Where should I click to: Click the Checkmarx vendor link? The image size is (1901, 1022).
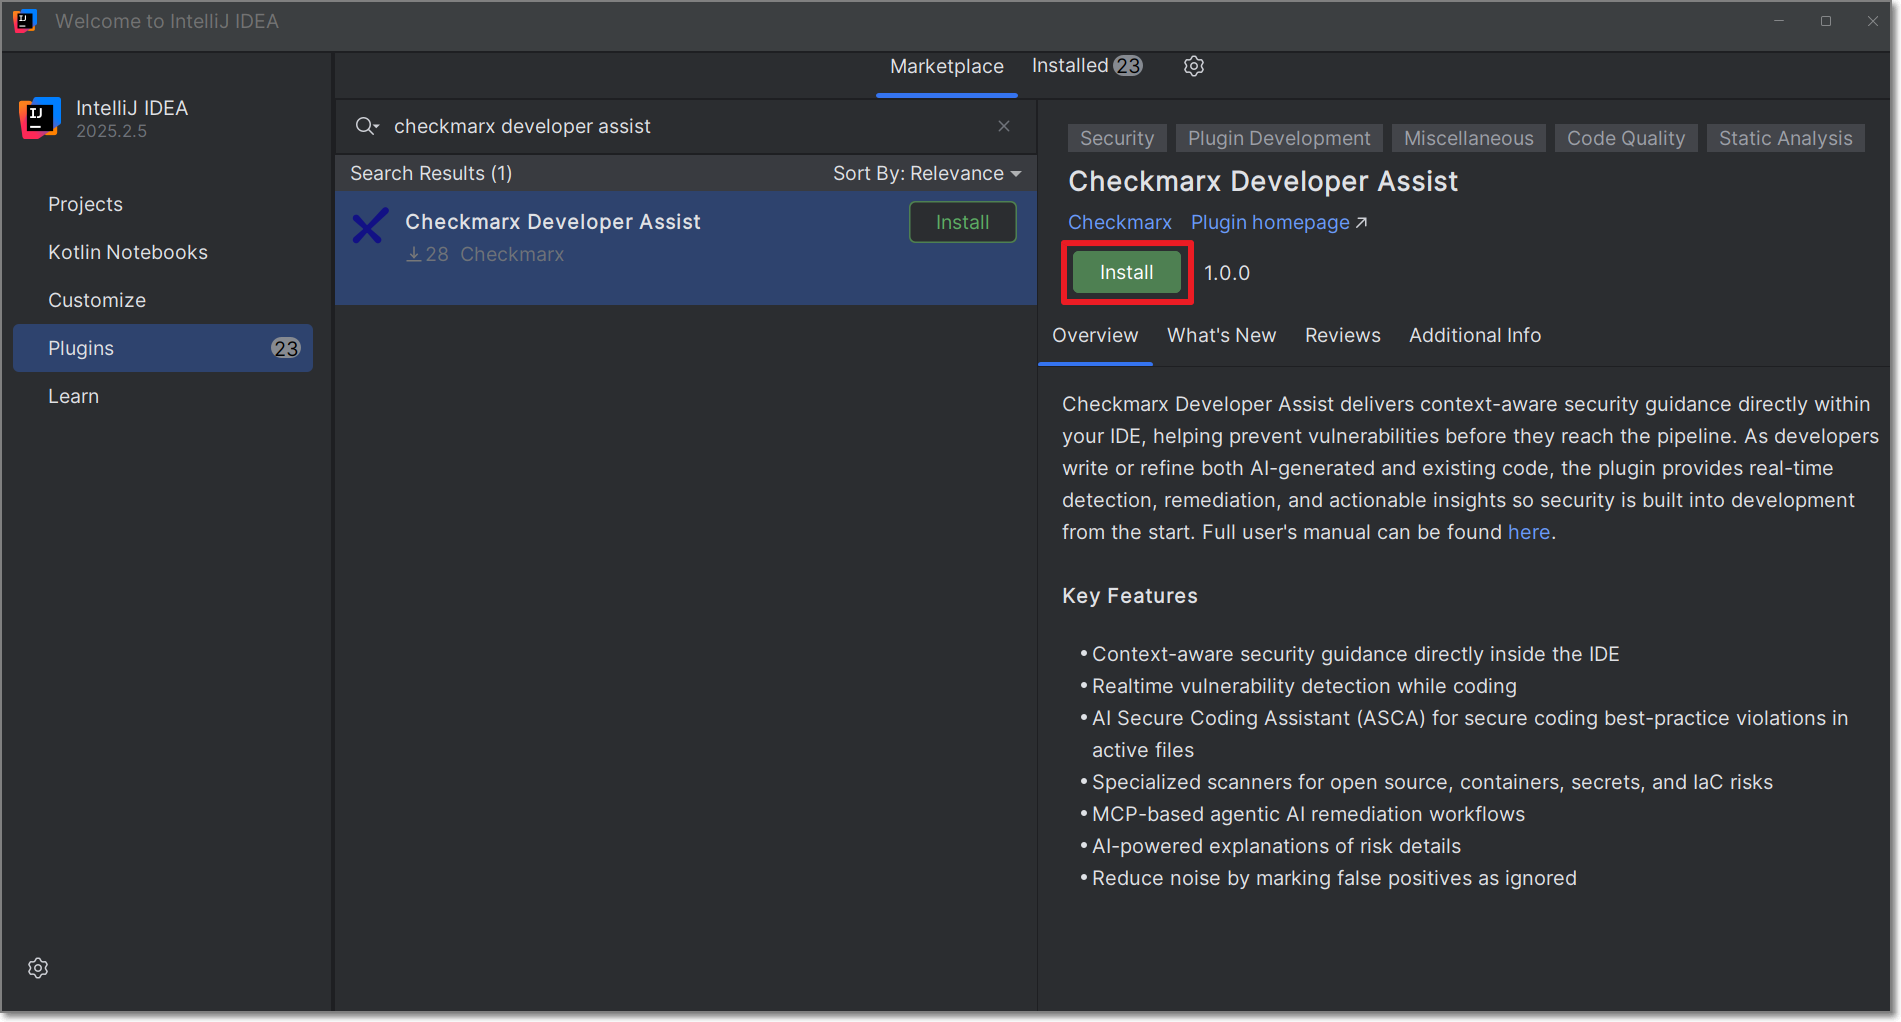[x=1119, y=222]
